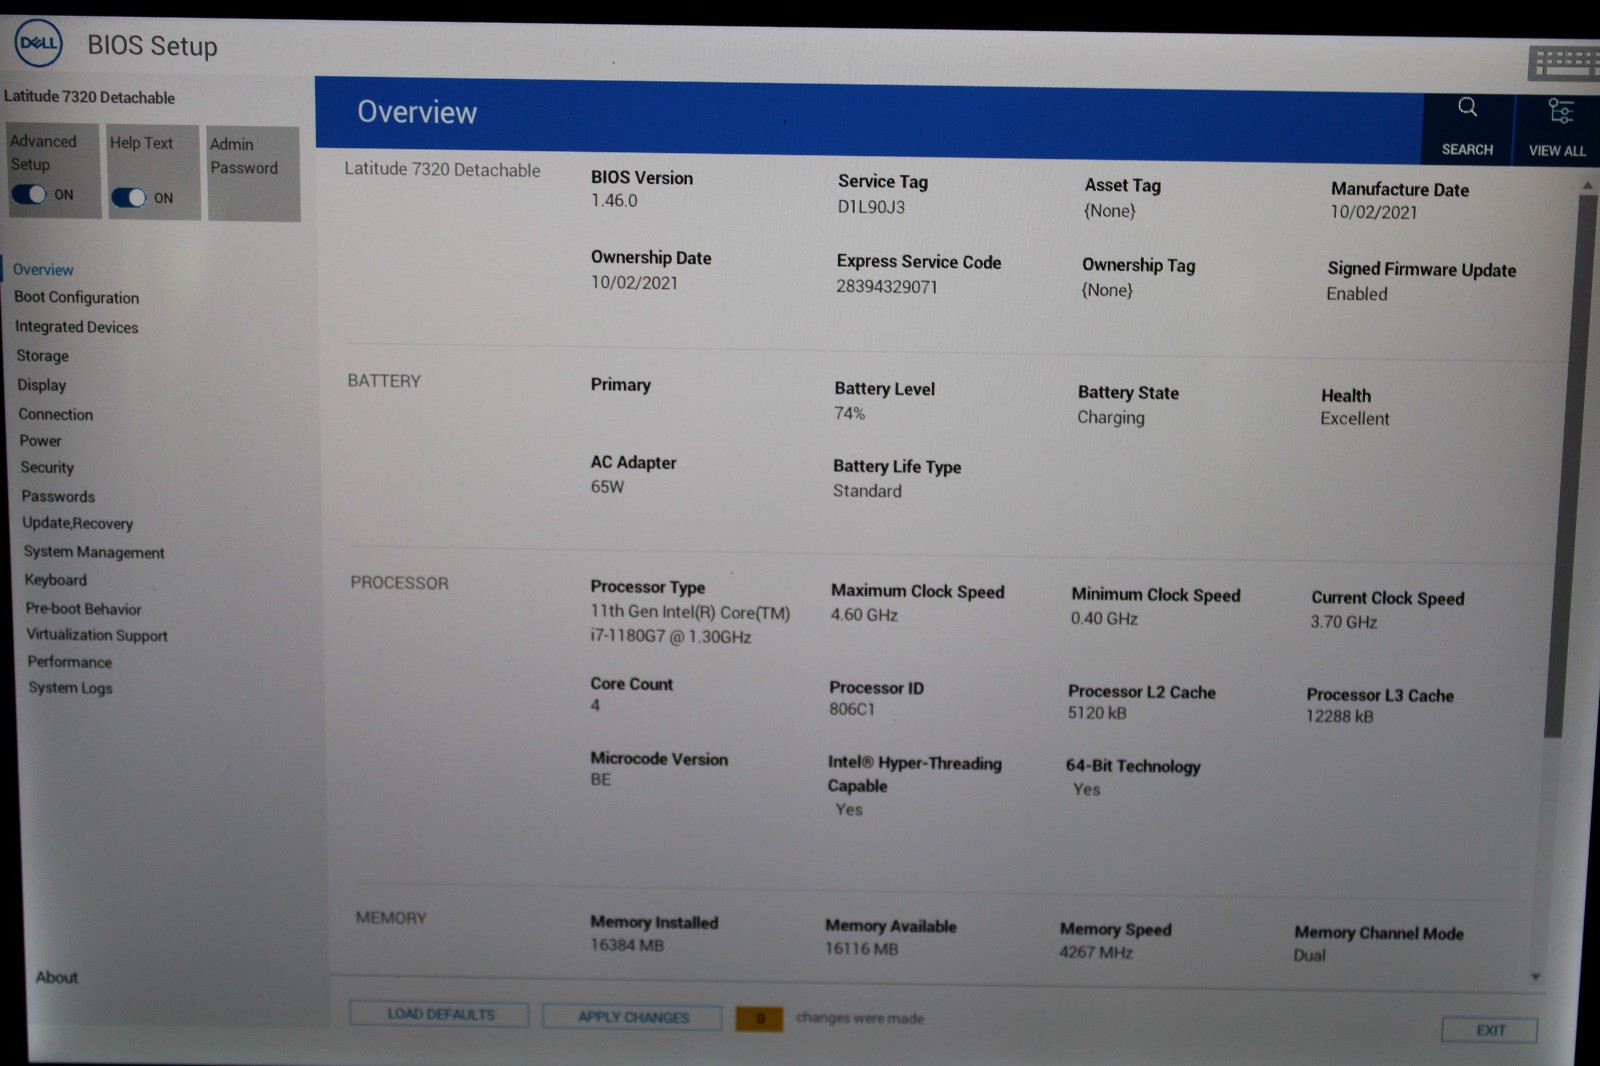Image resolution: width=1600 pixels, height=1066 pixels.
Task: Click the Battery Life Type Standard value
Action: pyautogui.click(x=867, y=491)
